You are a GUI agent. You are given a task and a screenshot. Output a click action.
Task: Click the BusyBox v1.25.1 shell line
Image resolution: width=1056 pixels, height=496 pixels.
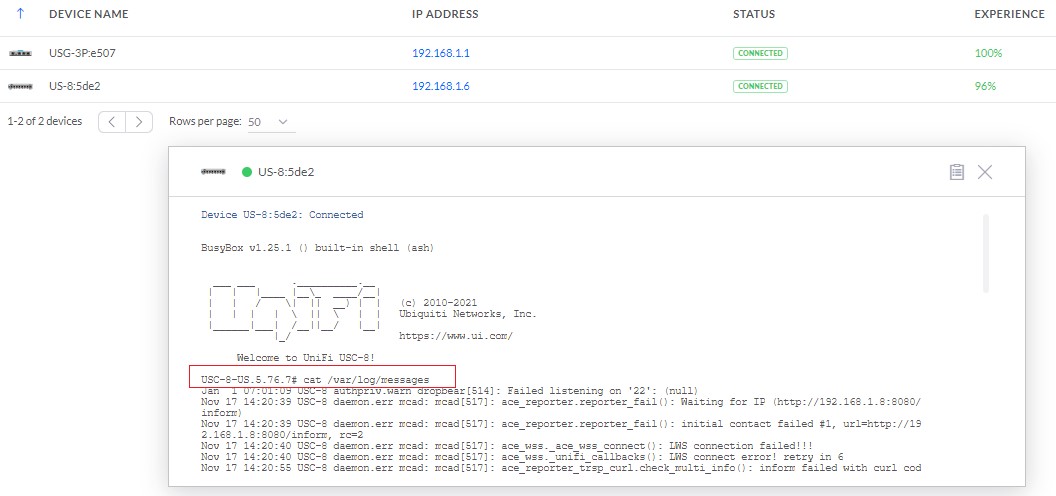point(317,248)
